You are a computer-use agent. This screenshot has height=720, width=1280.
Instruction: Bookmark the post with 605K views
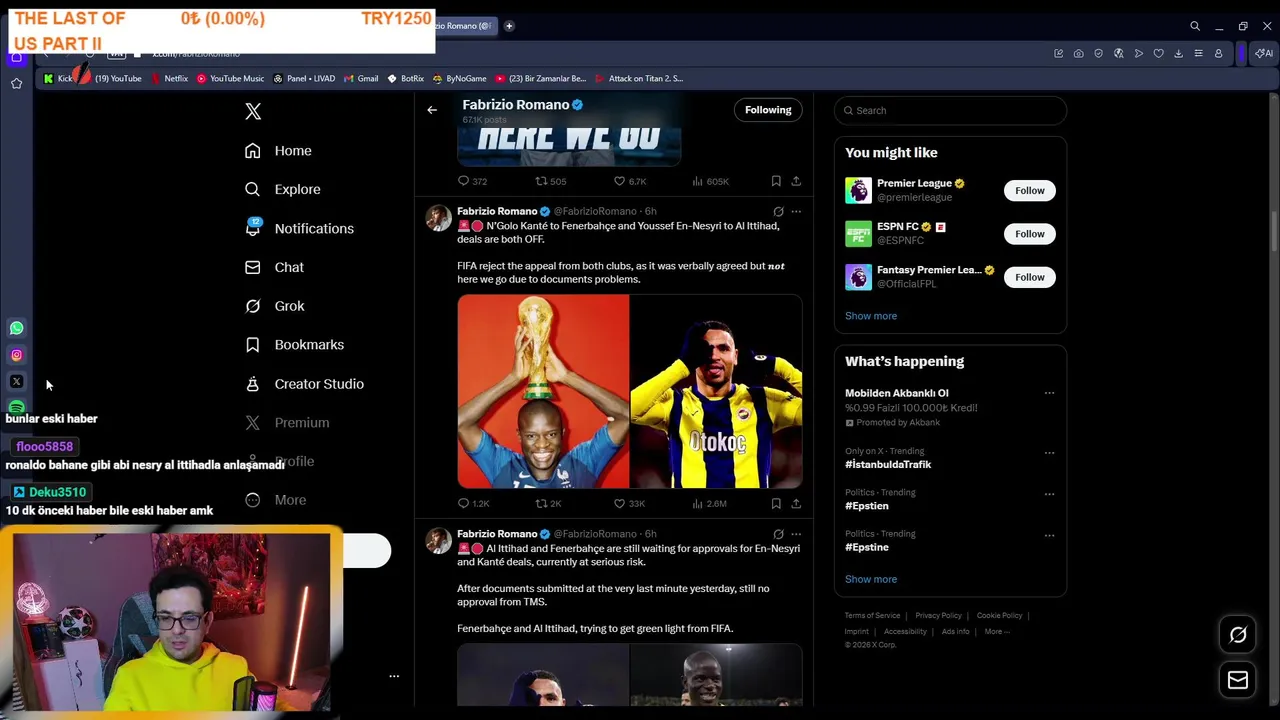coord(776,181)
